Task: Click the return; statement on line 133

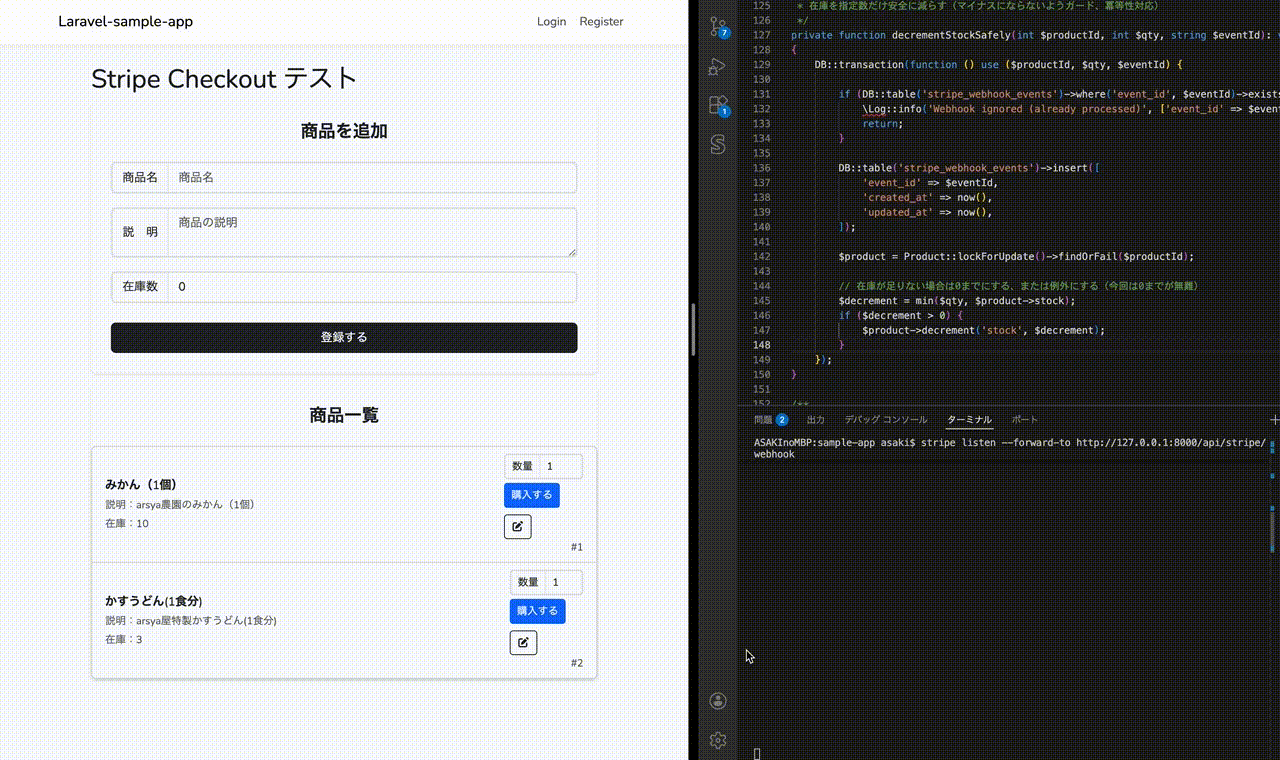Action: [882, 124]
